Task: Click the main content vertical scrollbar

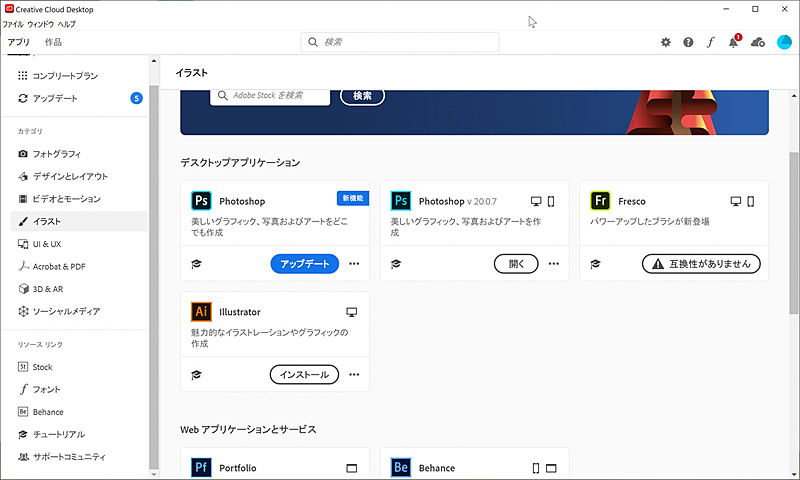Action: coord(794,233)
